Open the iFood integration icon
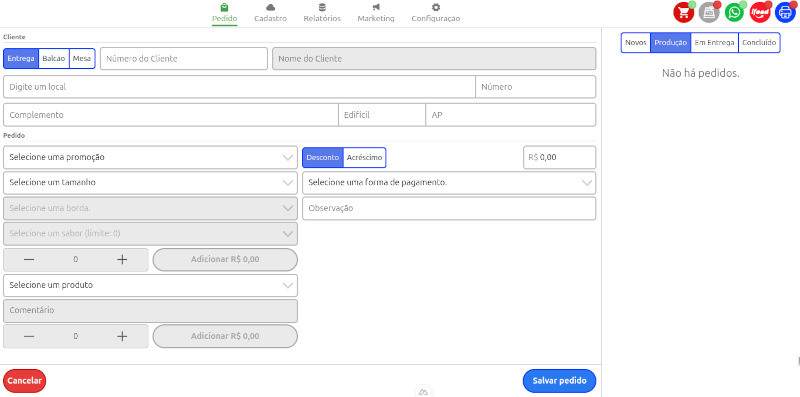 pyautogui.click(x=760, y=12)
